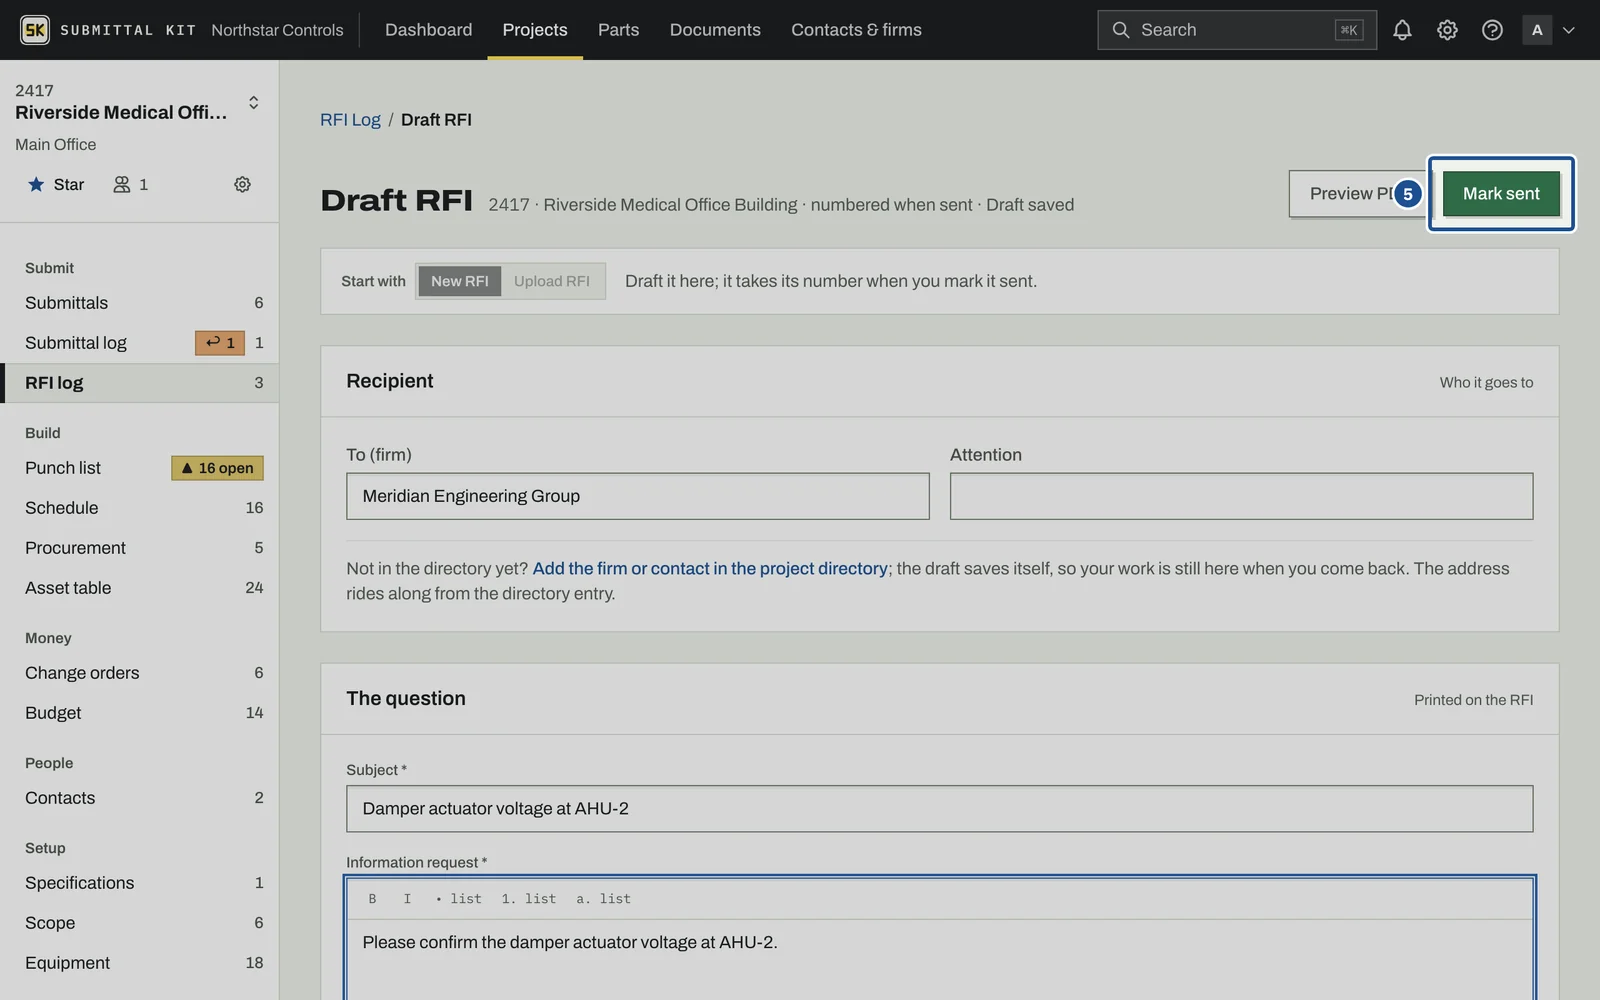Click the Mark sent button
Viewport: 1600px width, 1000px height.
point(1501,194)
